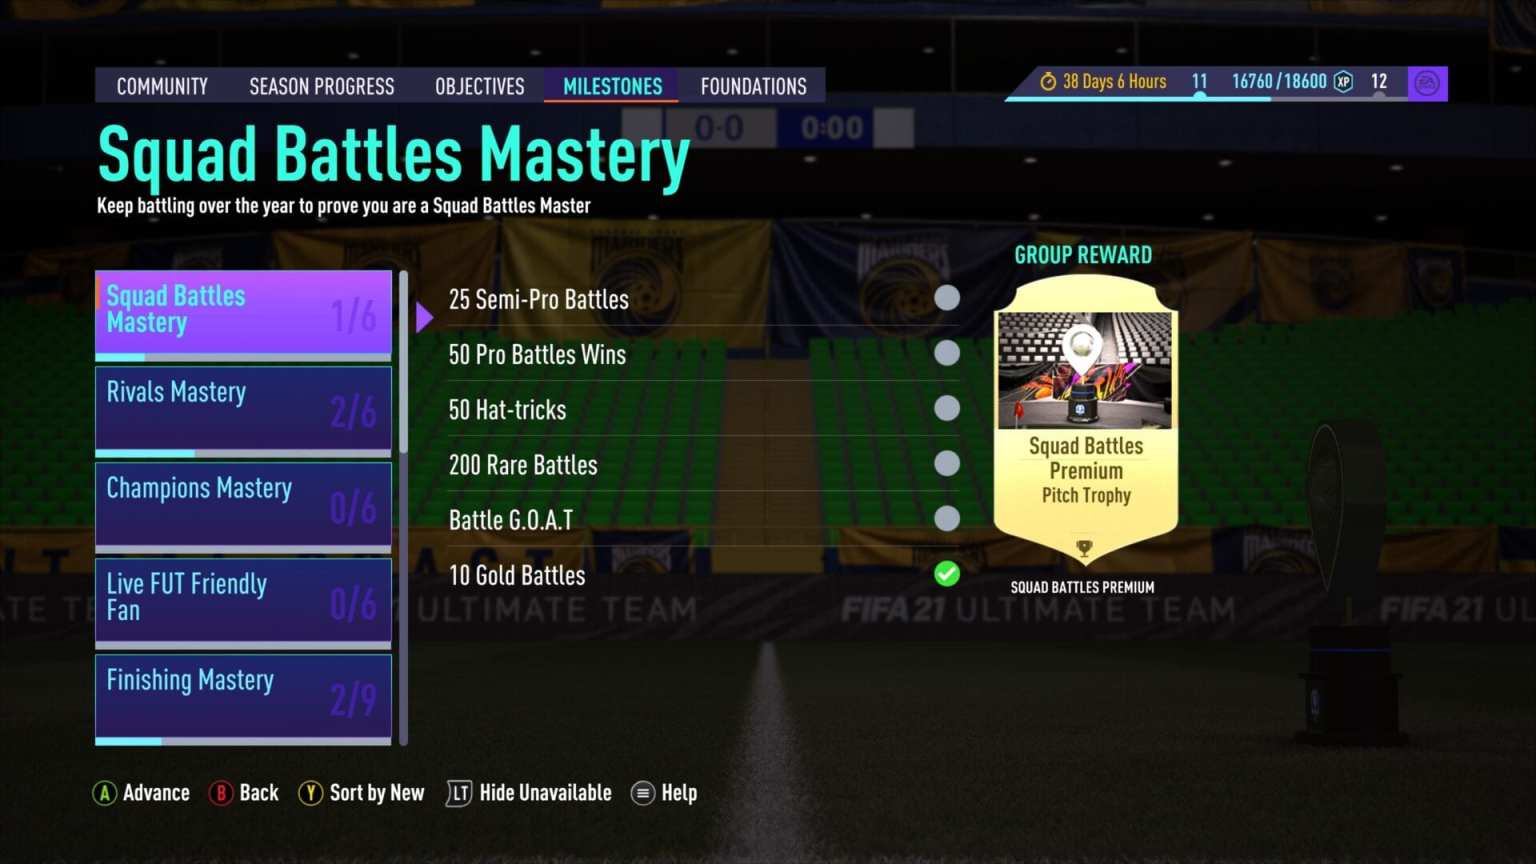Click the season timer clock icon
This screenshot has width=1536, height=864.
coord(1048,82)
